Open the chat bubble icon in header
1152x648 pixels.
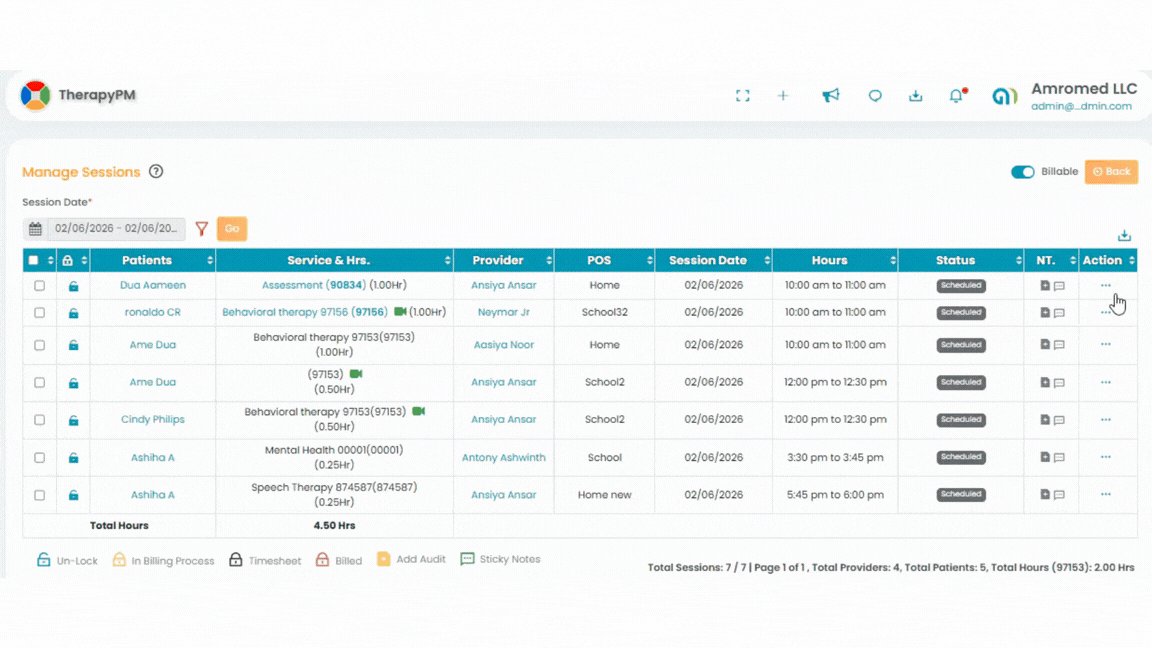(x=875, y=96)
